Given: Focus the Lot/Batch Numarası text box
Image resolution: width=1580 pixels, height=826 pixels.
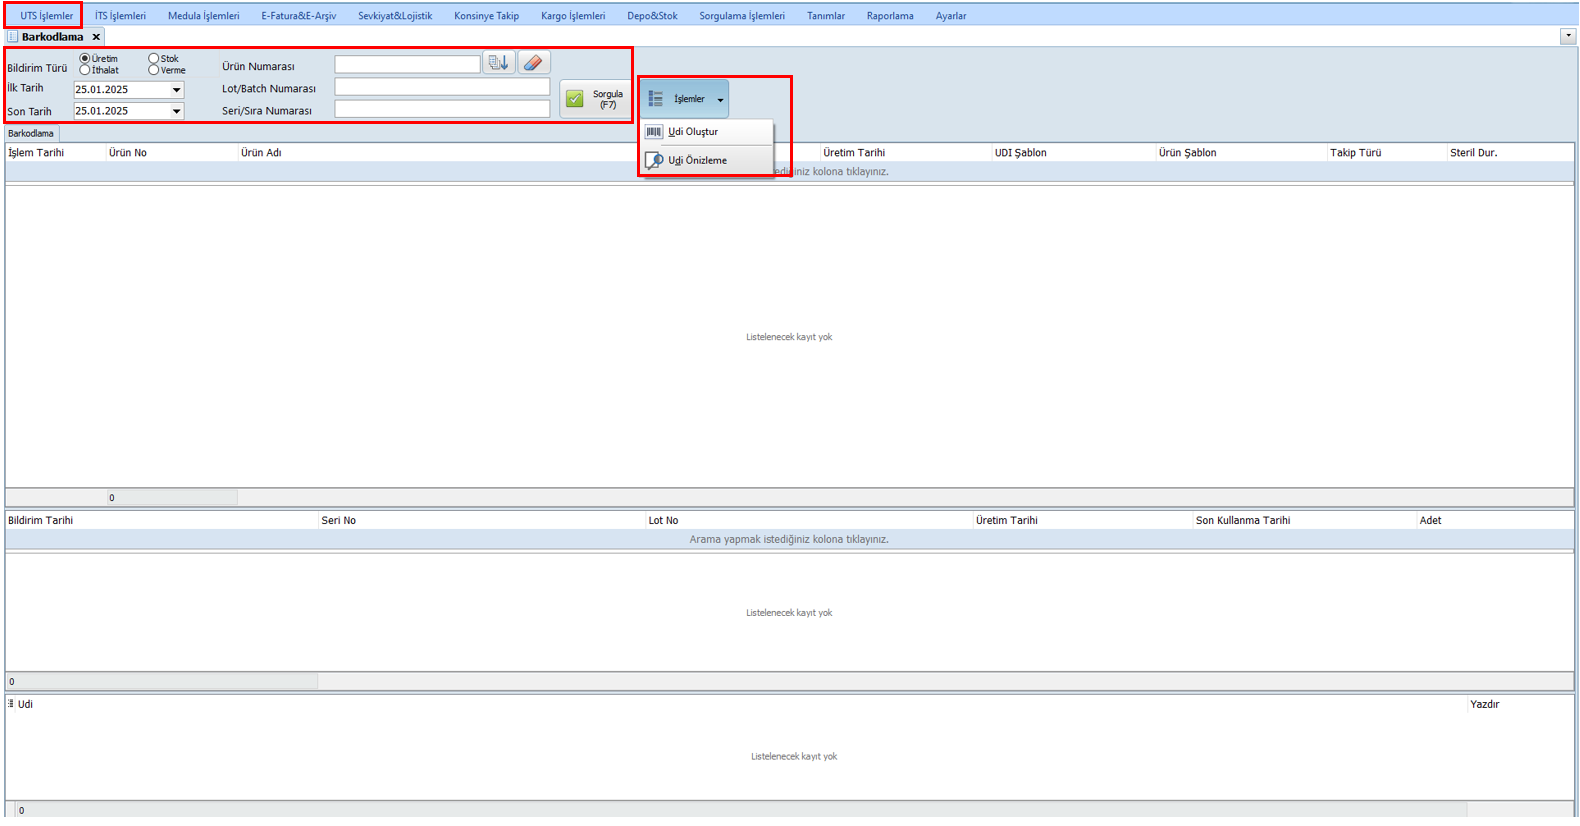Looking at the screenshot, I should click(442, 88).
